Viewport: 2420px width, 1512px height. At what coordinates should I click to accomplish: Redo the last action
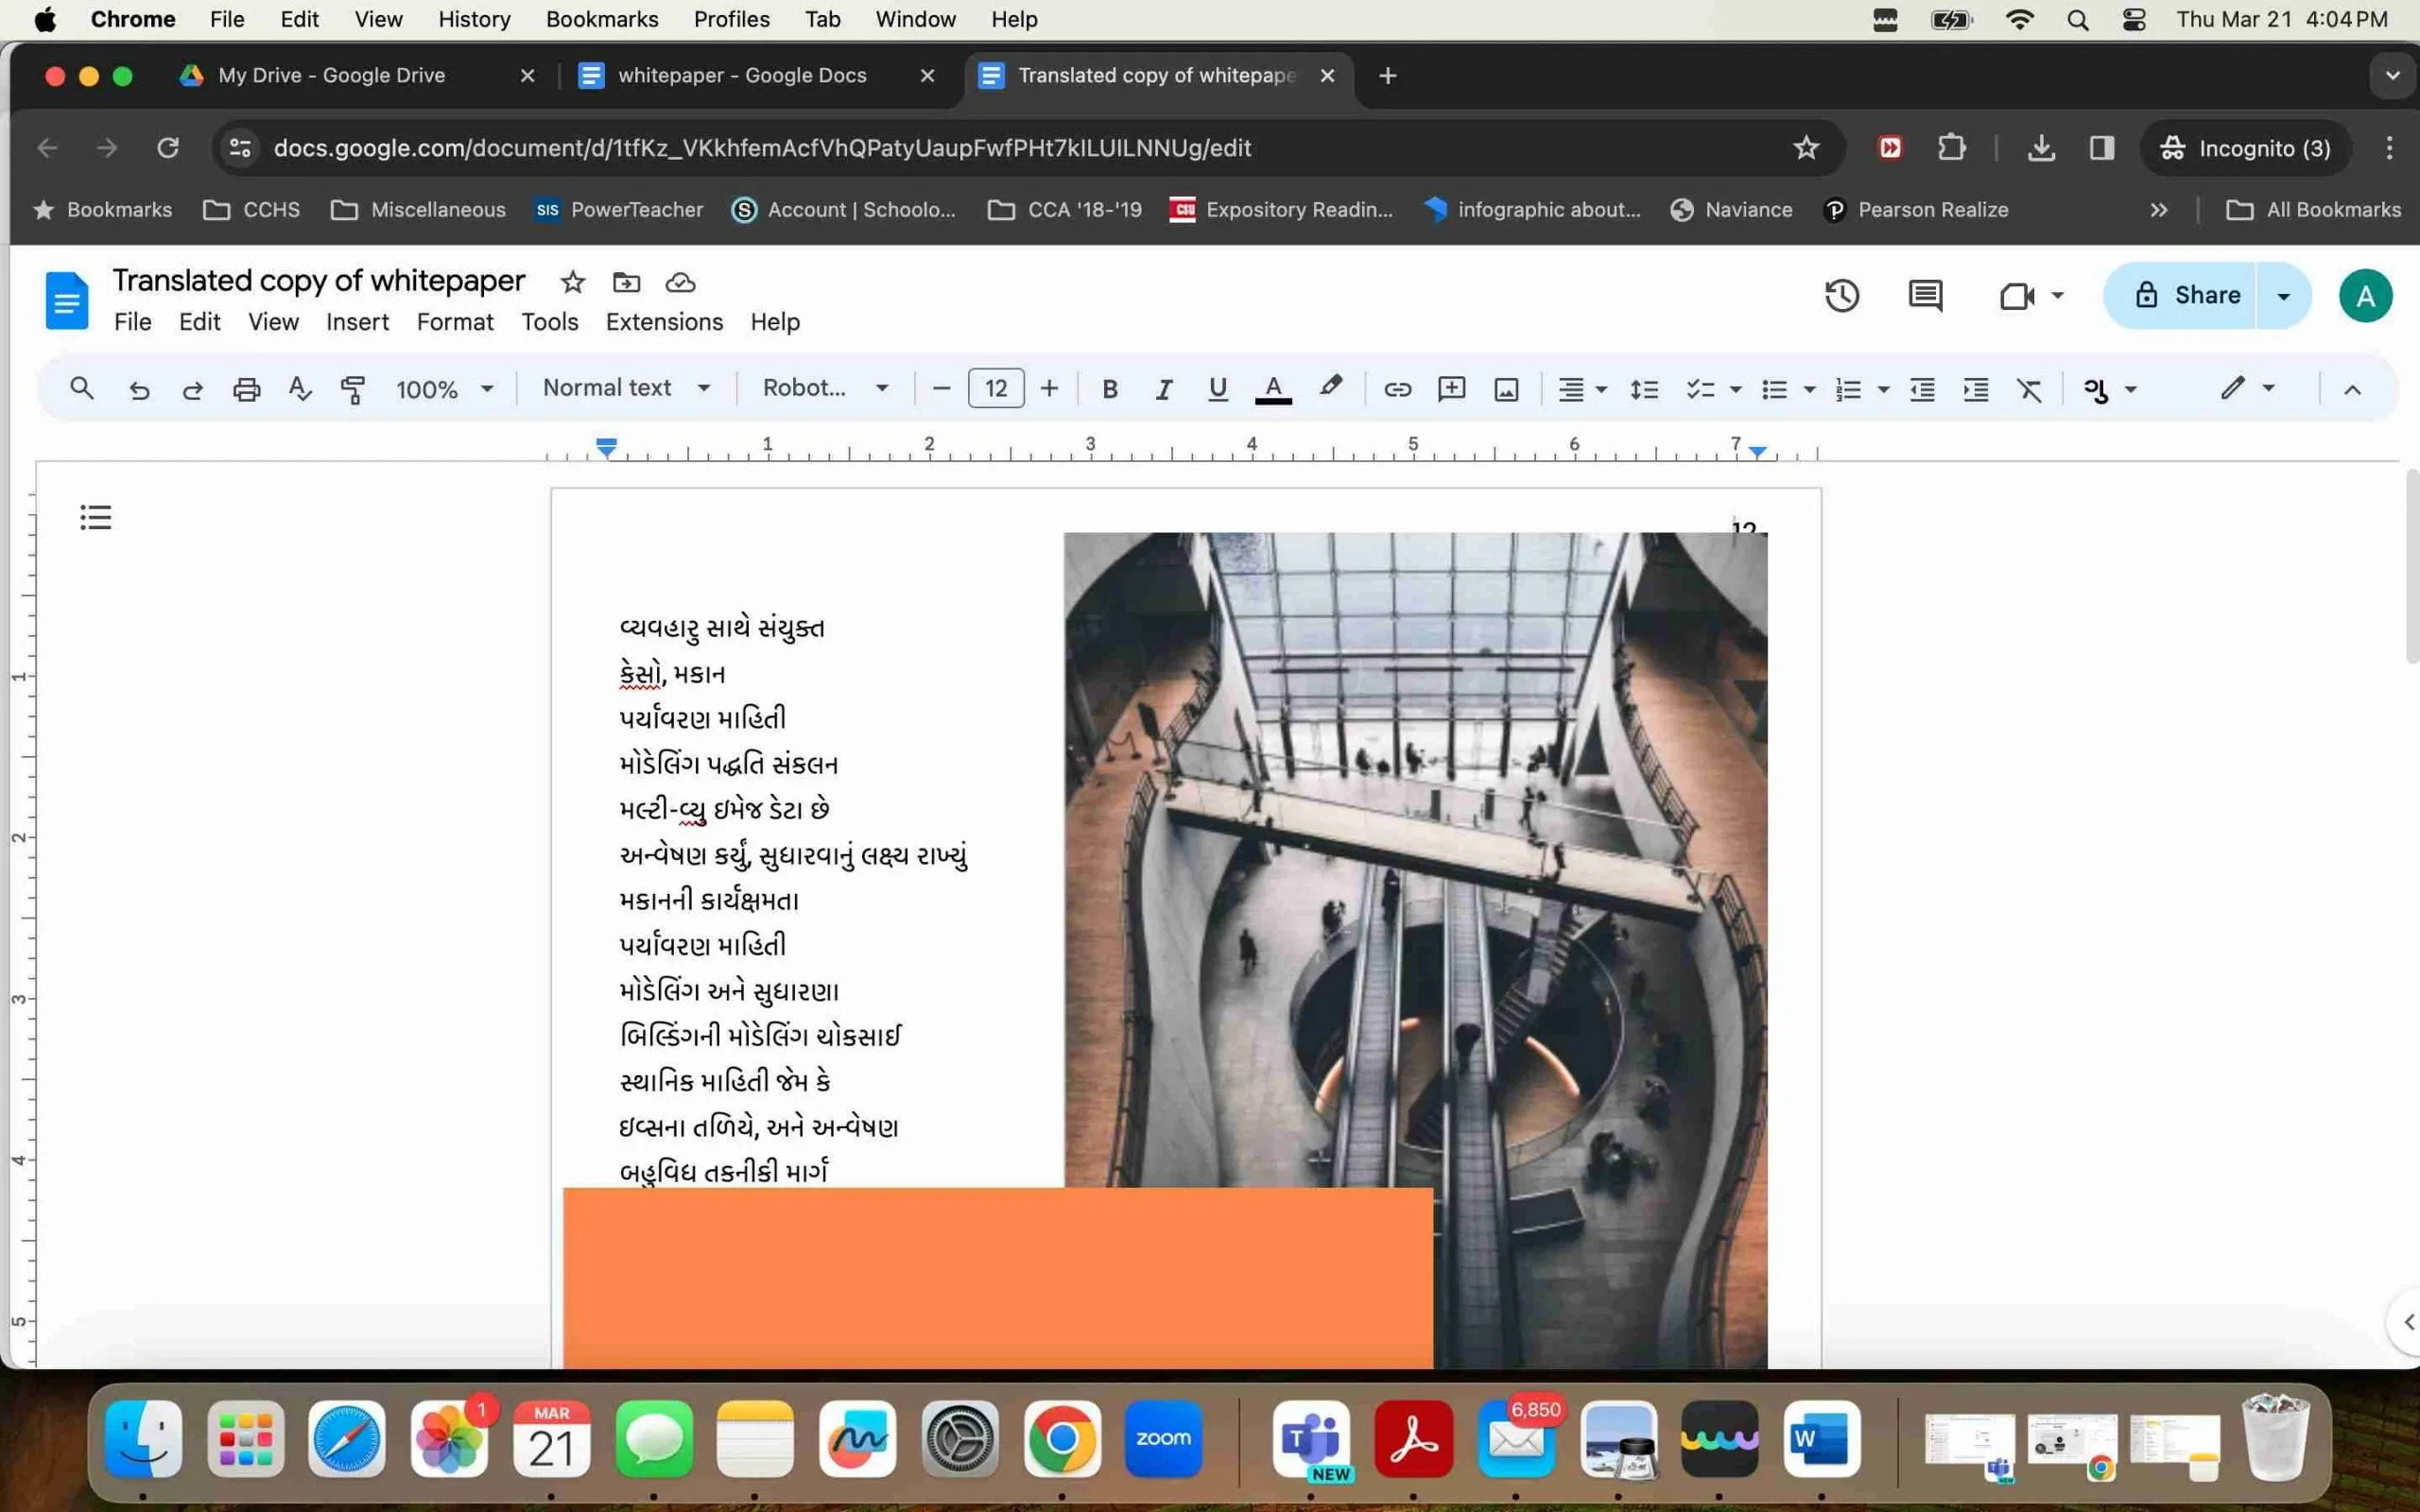[192, 389]
